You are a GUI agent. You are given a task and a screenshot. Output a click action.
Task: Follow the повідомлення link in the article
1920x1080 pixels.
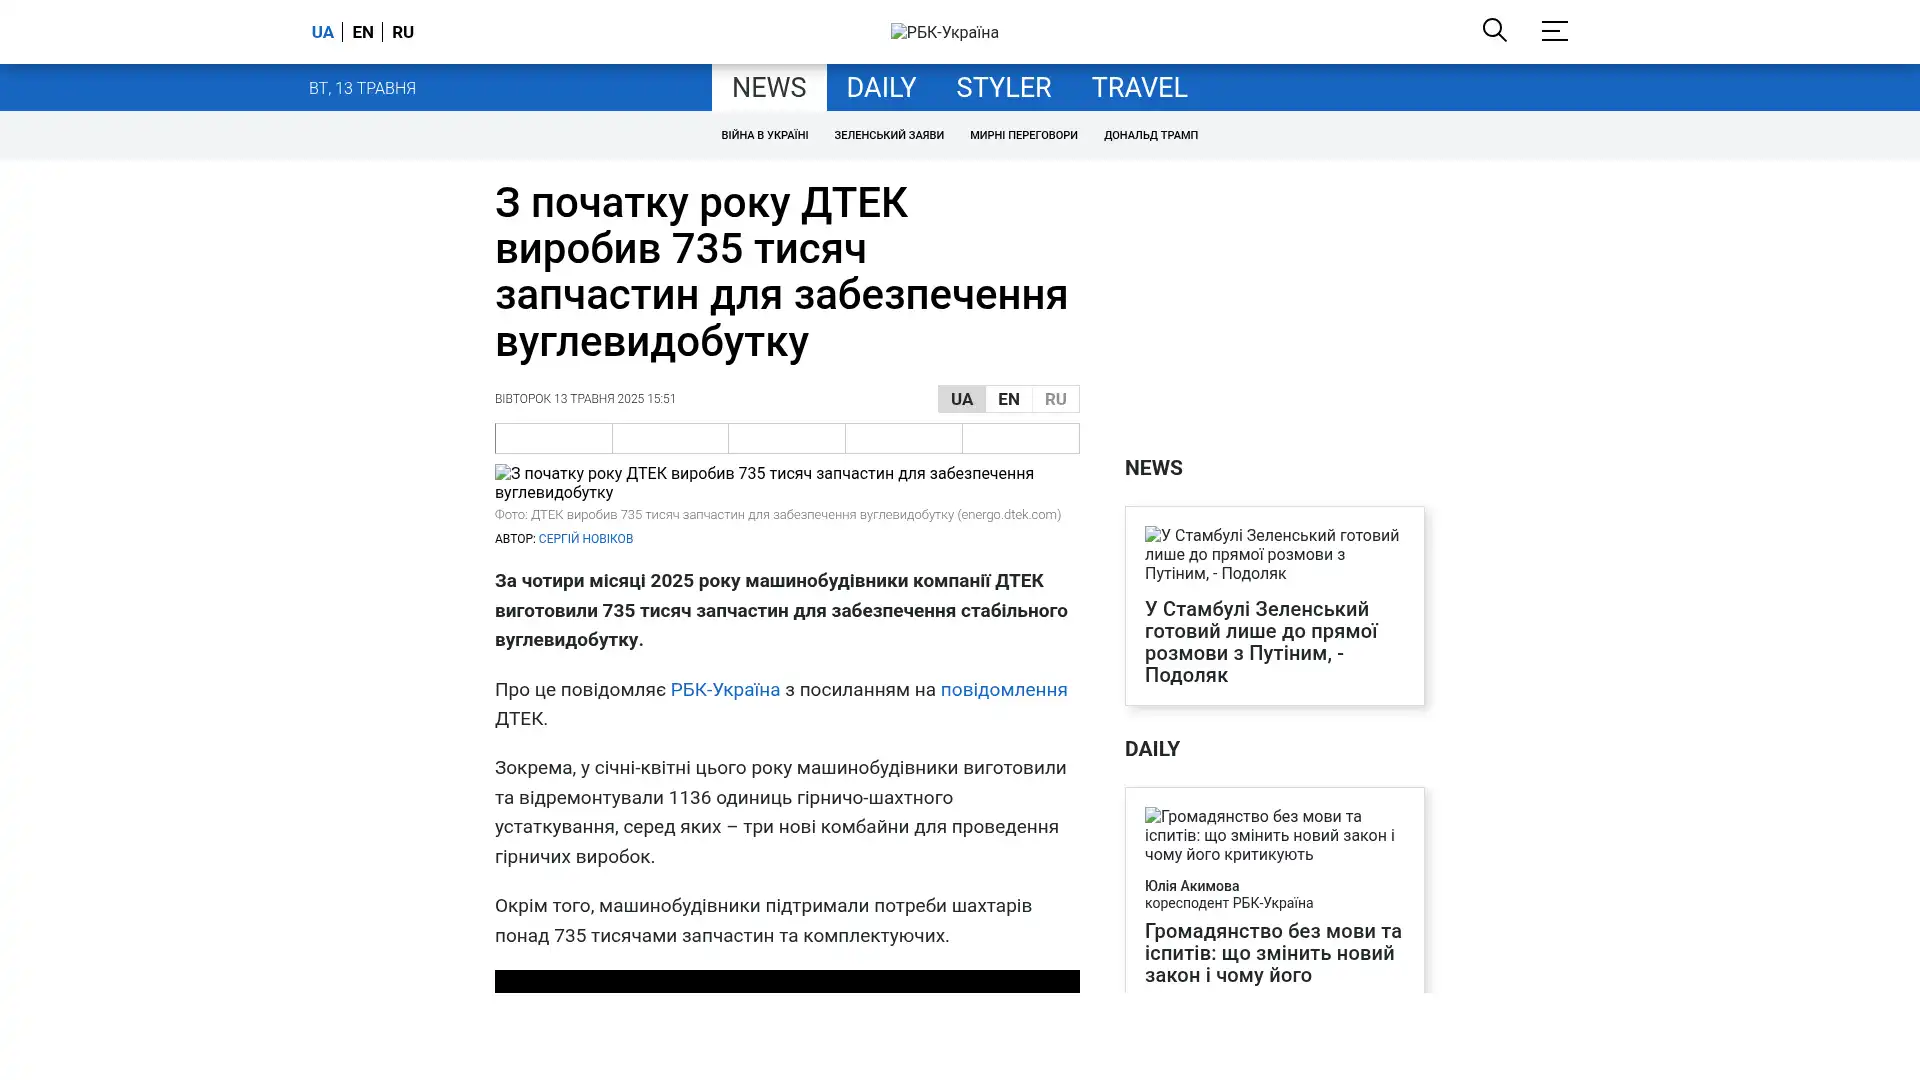pyautogui.click(x=1003, y=689)
